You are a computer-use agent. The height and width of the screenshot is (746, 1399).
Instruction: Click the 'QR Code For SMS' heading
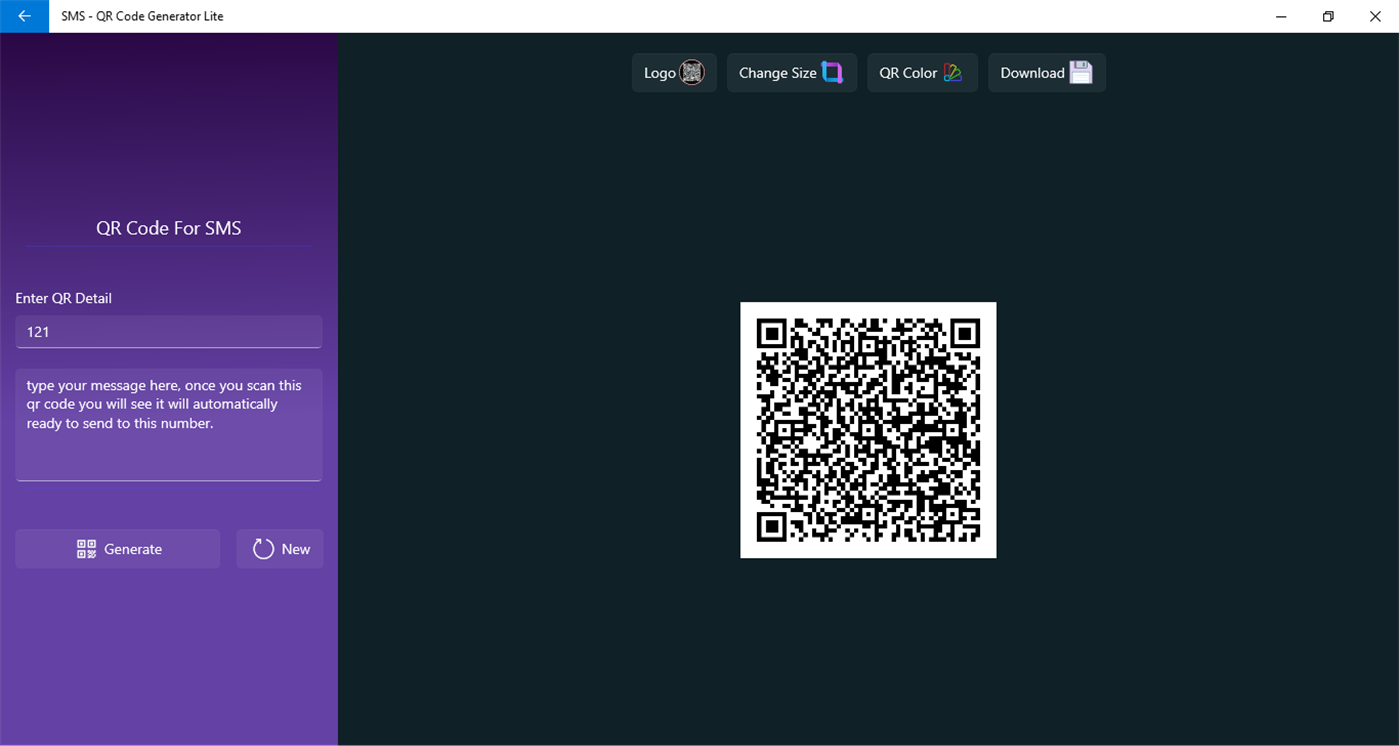pyautogui.click(x=169, y=228)
